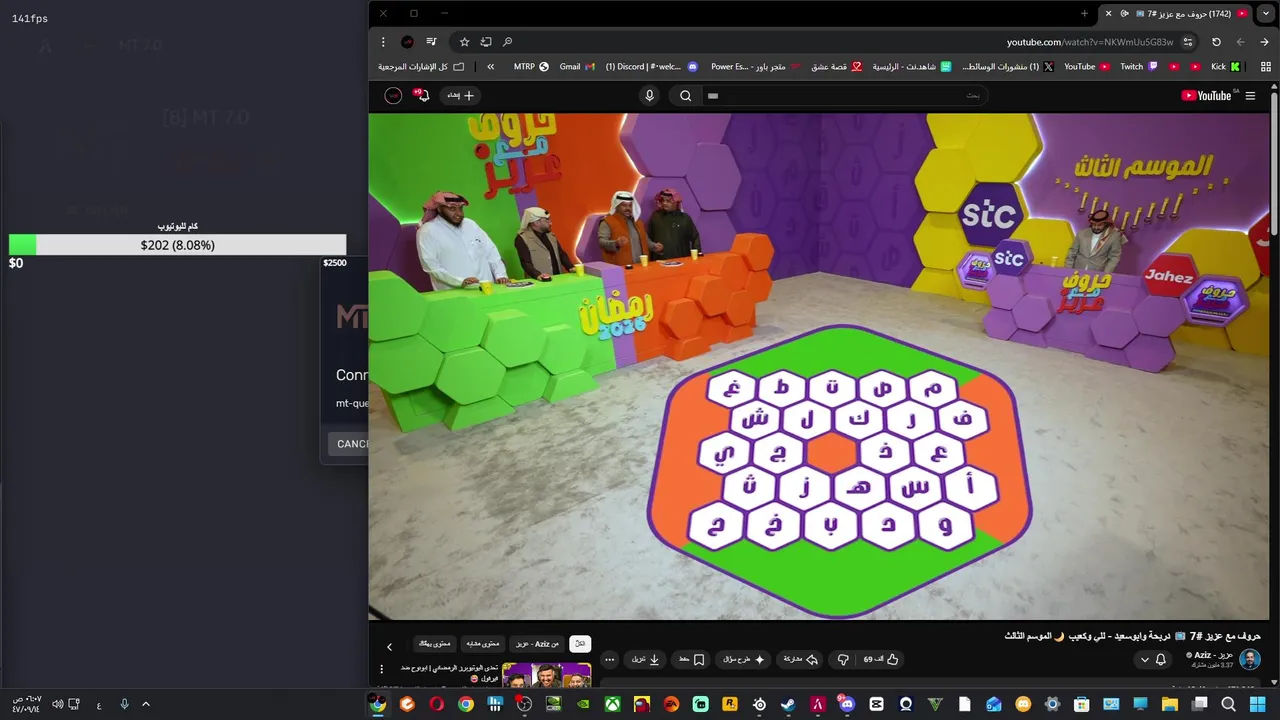Open the Kick bookmark
The width and height of the screenshot is (1280, 720).
coord(1225,67)
